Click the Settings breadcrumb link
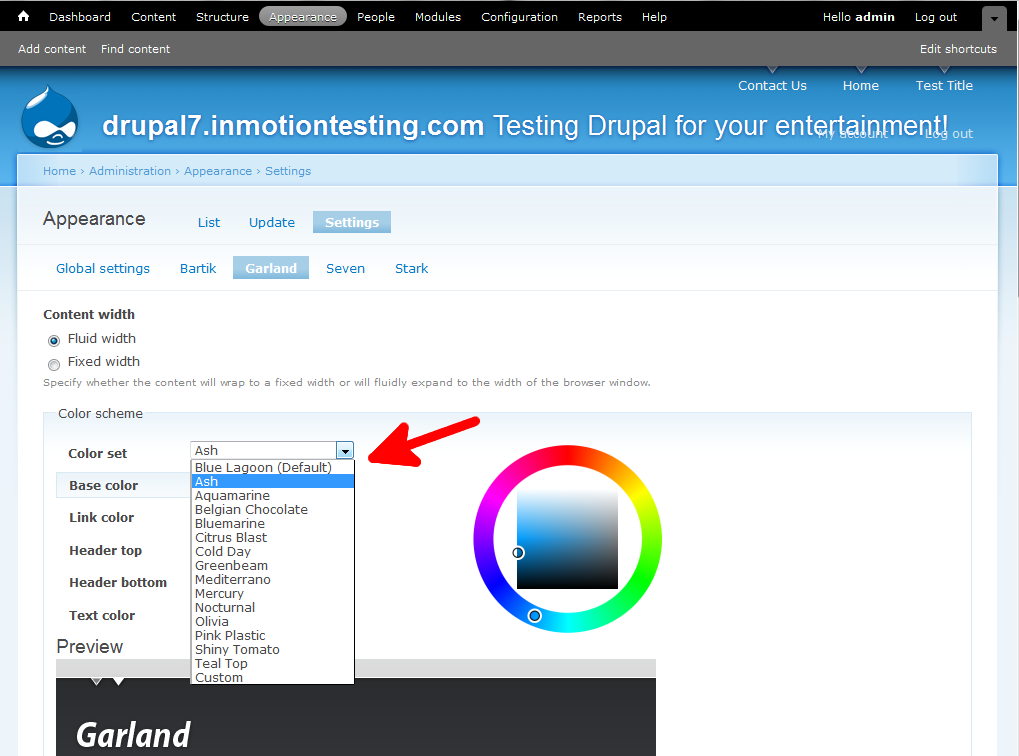 288,171
